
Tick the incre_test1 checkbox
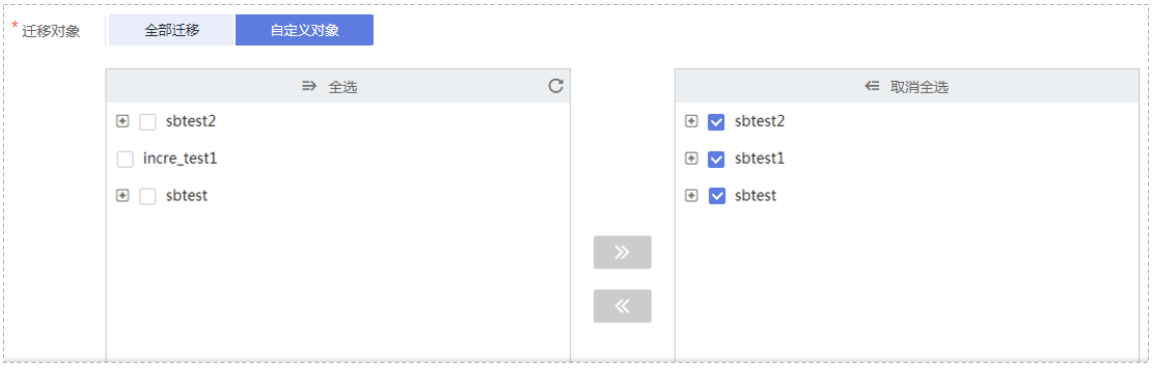point(125,159)
